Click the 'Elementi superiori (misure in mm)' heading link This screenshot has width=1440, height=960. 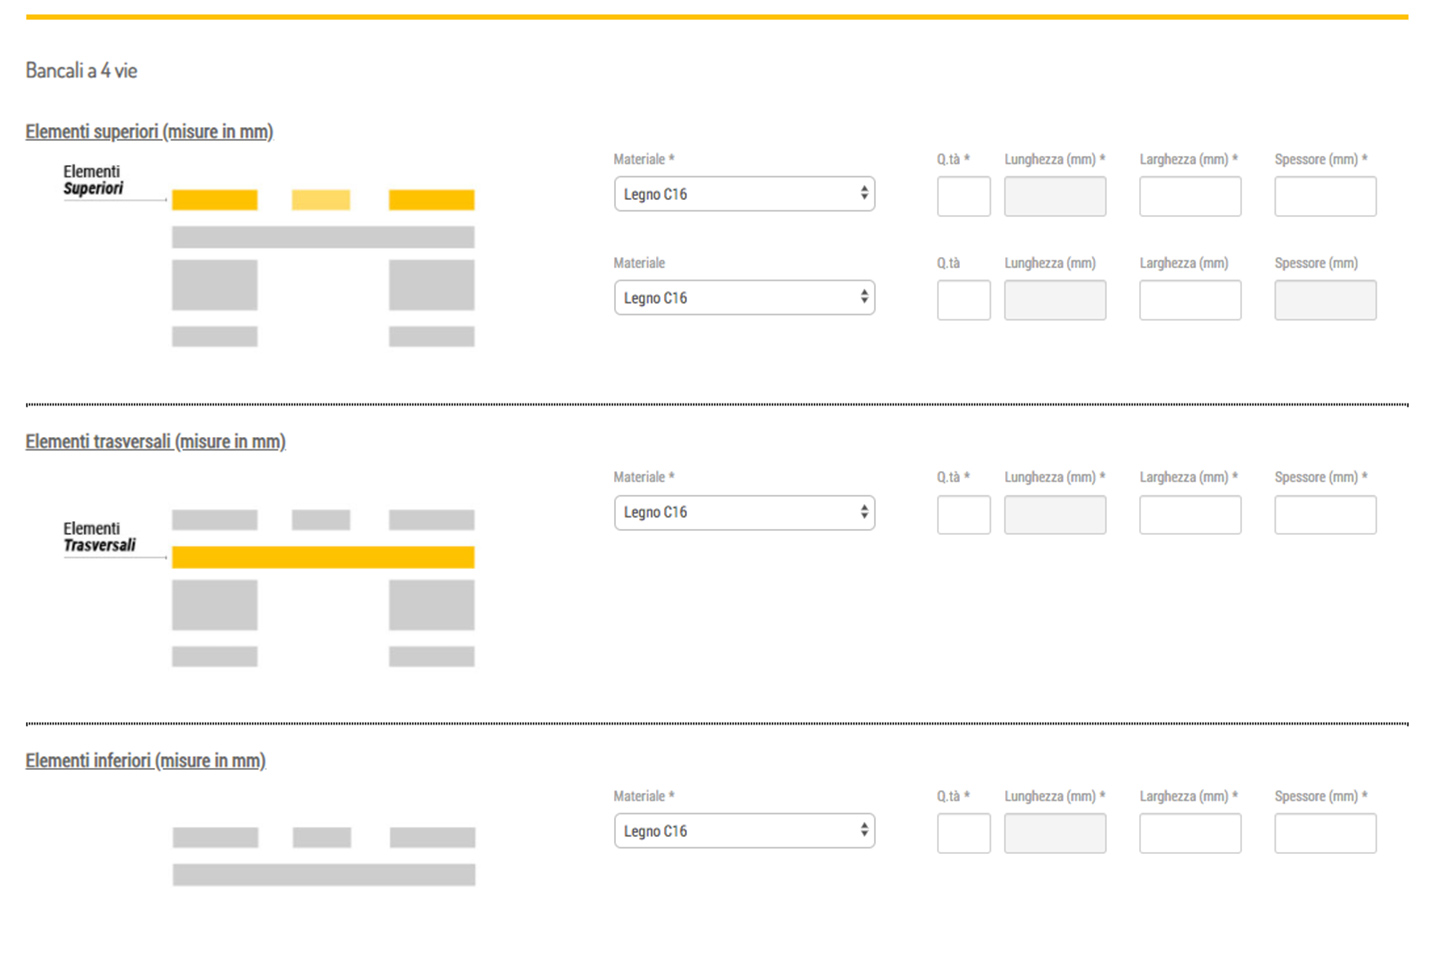click(149, 132)
